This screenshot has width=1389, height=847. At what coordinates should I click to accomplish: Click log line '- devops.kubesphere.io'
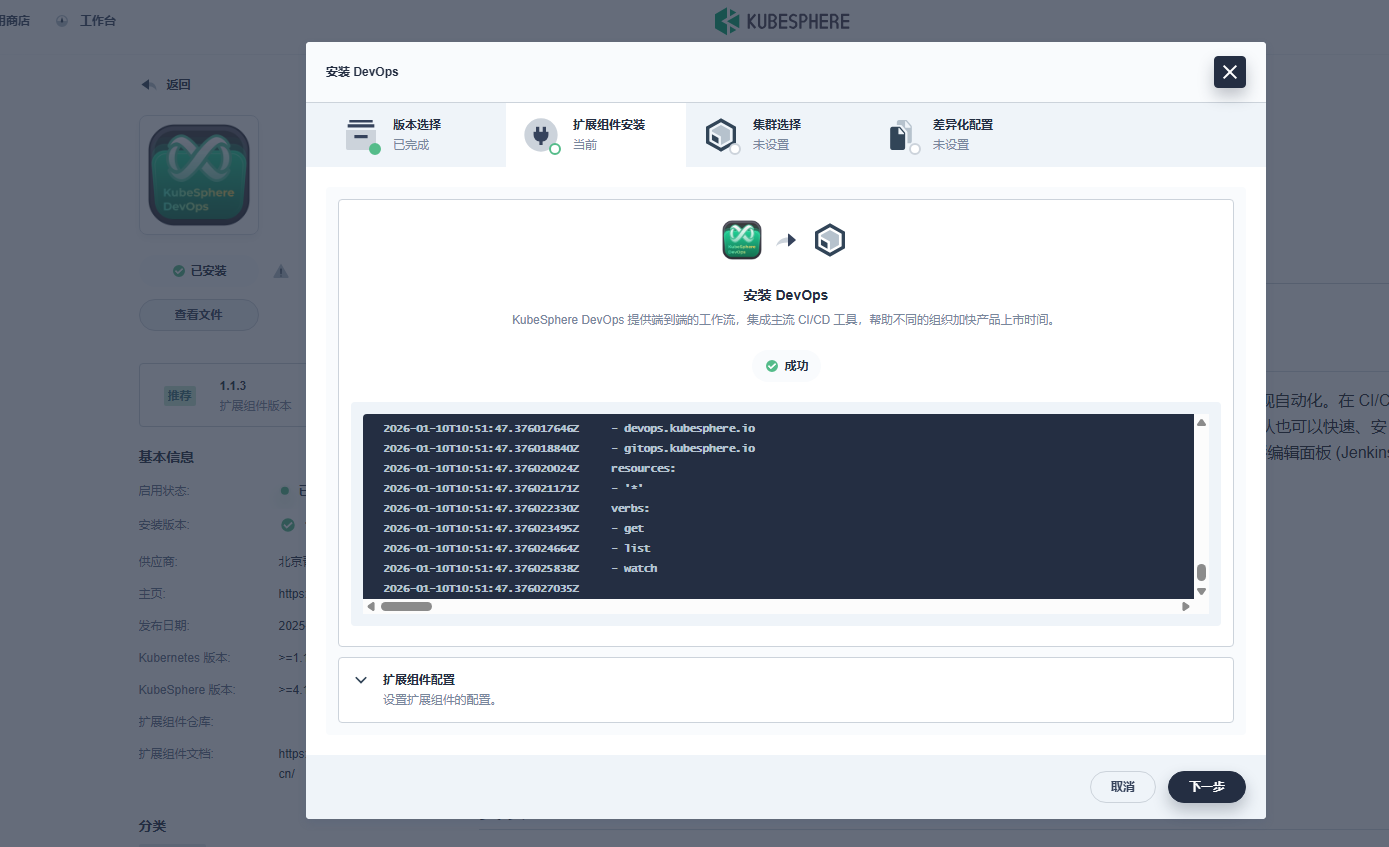tap(683, 428)
